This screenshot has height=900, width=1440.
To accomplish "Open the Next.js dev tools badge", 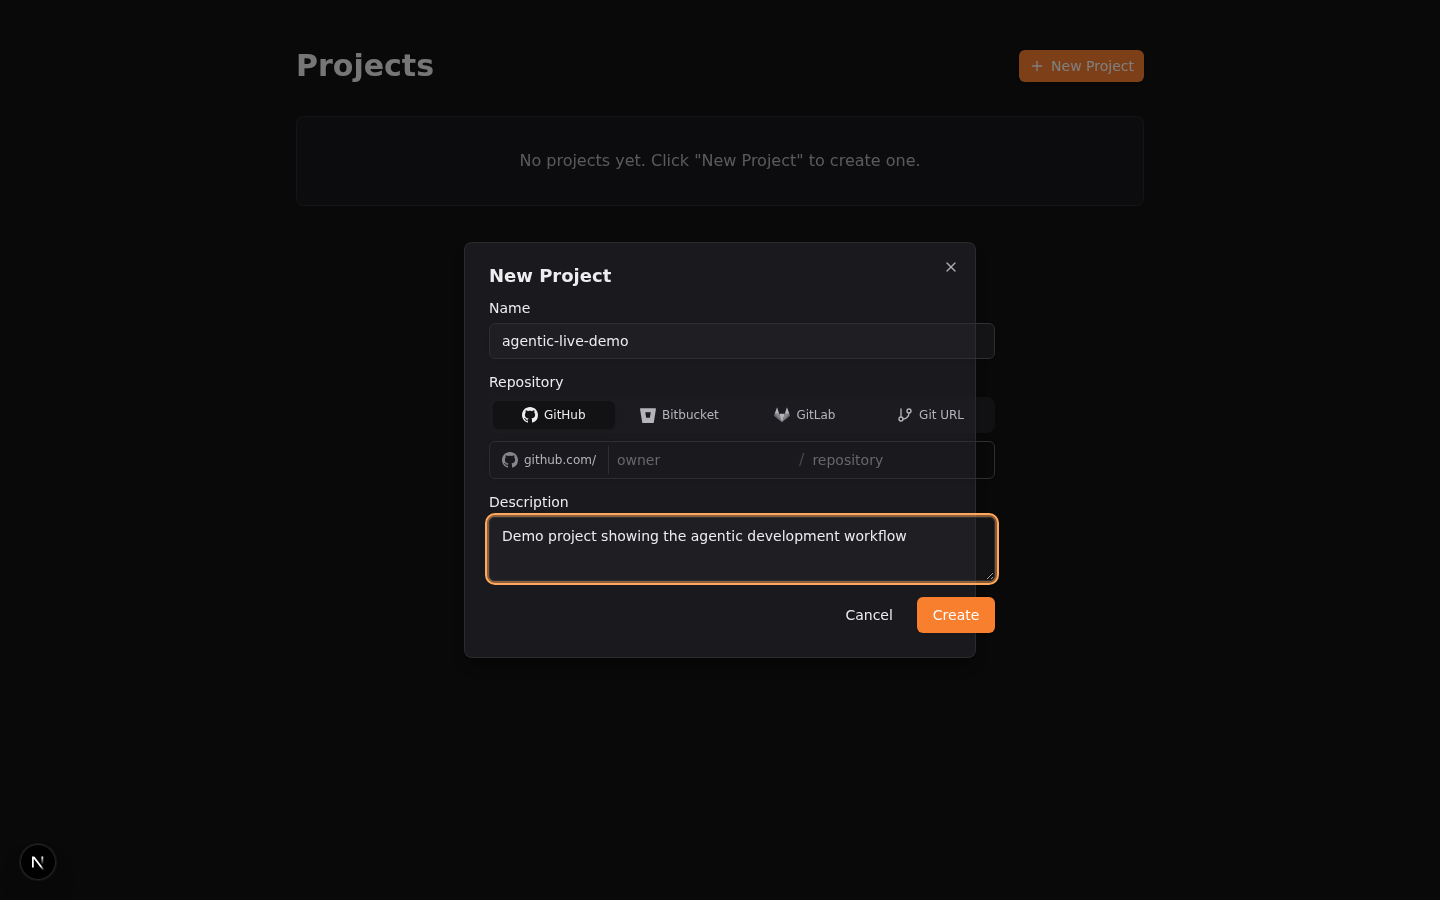I will click(38, 862).
